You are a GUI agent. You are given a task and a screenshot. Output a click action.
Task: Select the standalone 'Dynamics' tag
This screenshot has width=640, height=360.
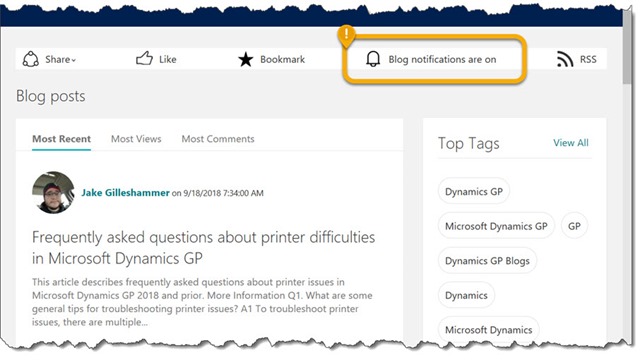(466, 296)
